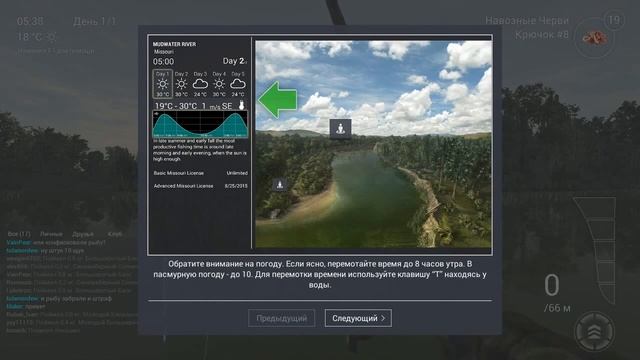640x360 pixels.
Task: Click the Missouri state label
Action: point(164,52)
